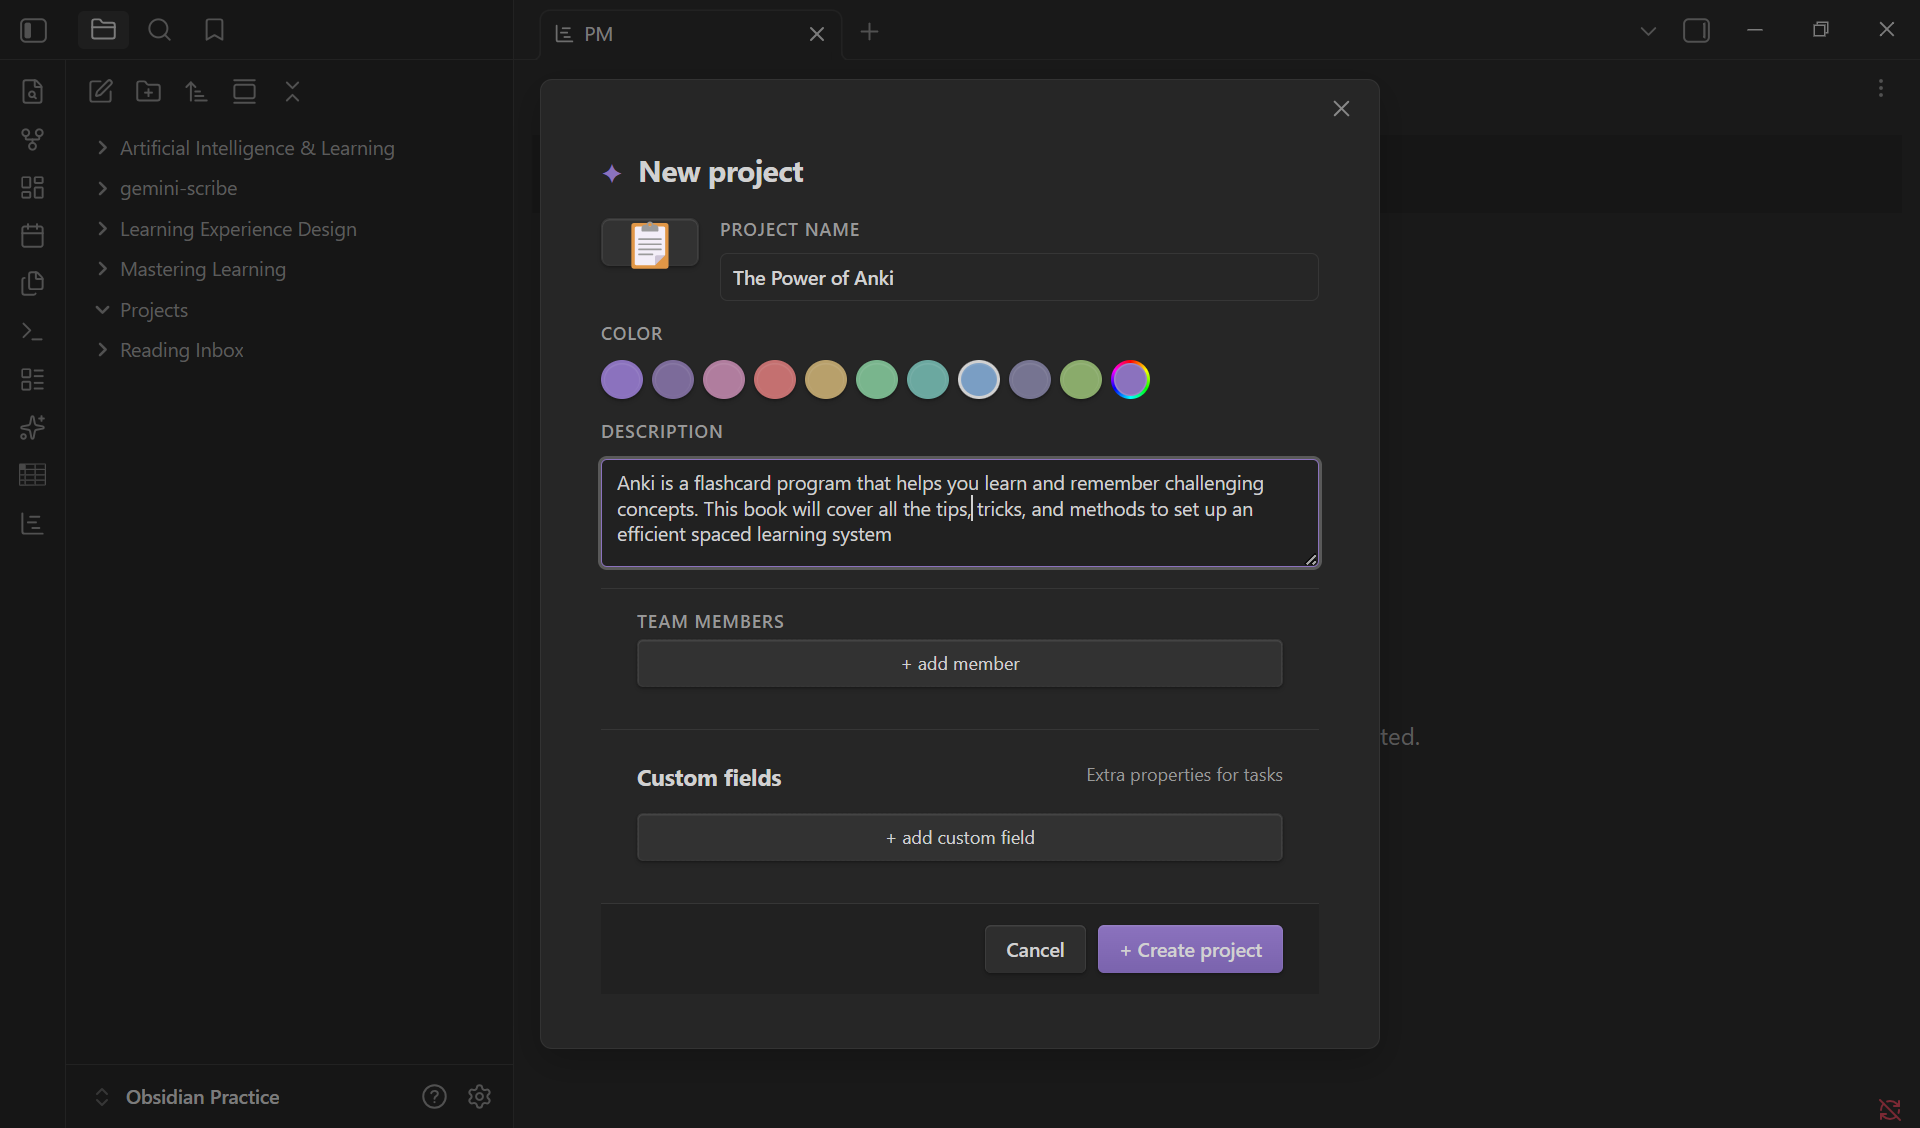Create a new note with pencil icon
This screenshot has width=1920, height=1128.
click(101, 91)
